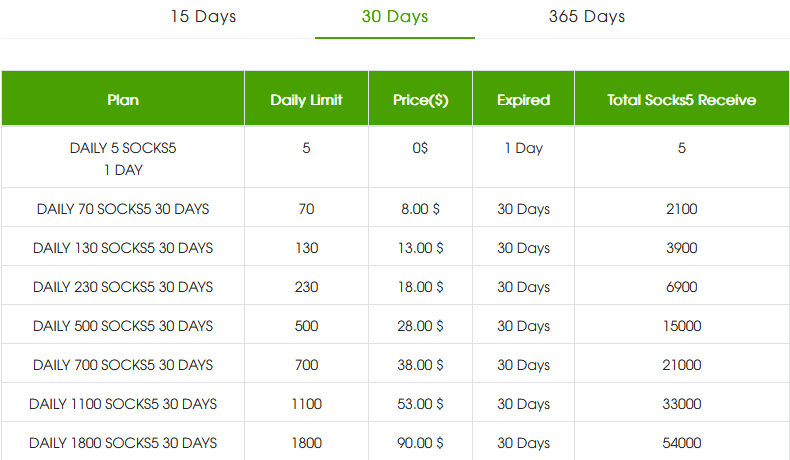Switch to the 15 Days tab
This screenshot has height=460, width=790.
click(x=203, y=17)
